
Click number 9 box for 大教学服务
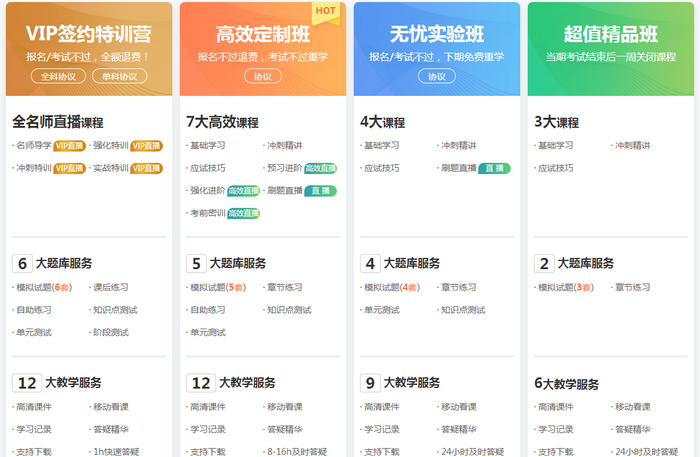point(370,382)
